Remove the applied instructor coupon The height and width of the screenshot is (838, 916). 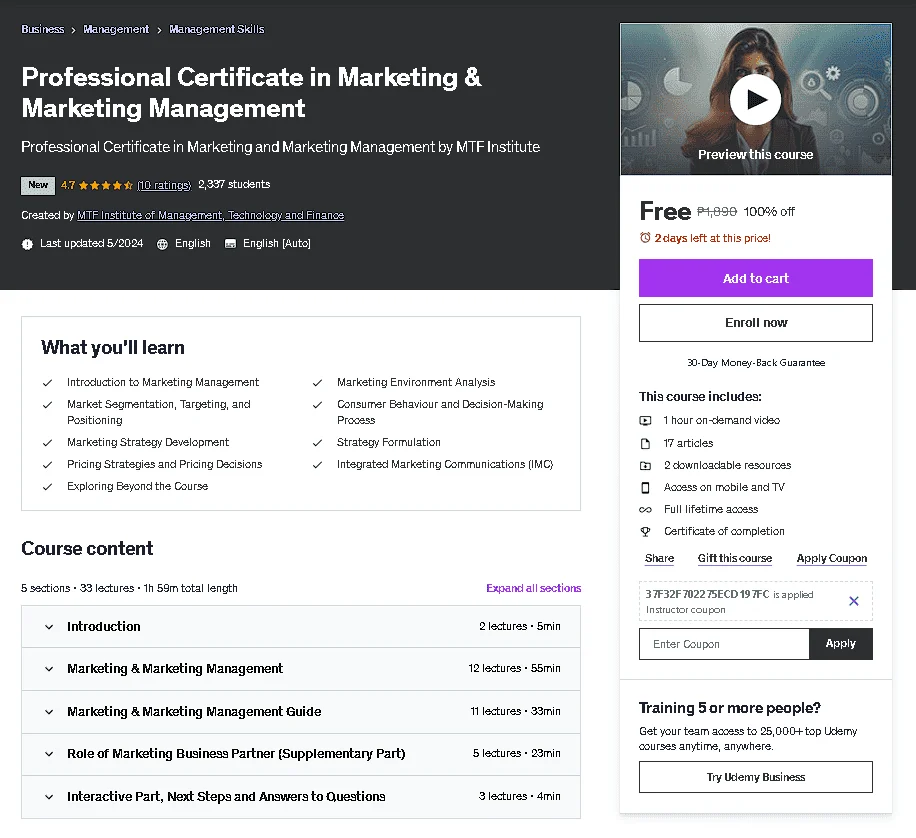(853, 601)
